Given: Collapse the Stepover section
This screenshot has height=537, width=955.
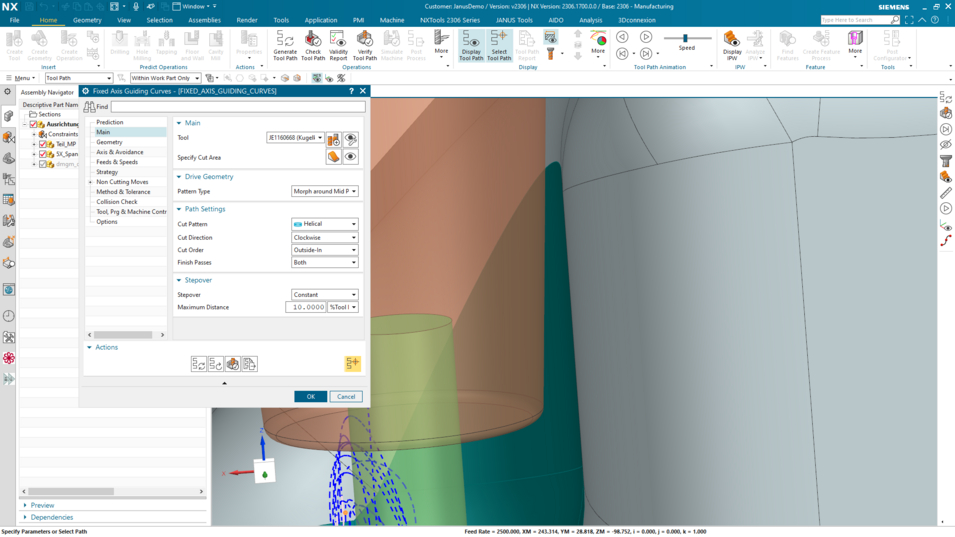Looking at the screenshot, I should 179,280.
